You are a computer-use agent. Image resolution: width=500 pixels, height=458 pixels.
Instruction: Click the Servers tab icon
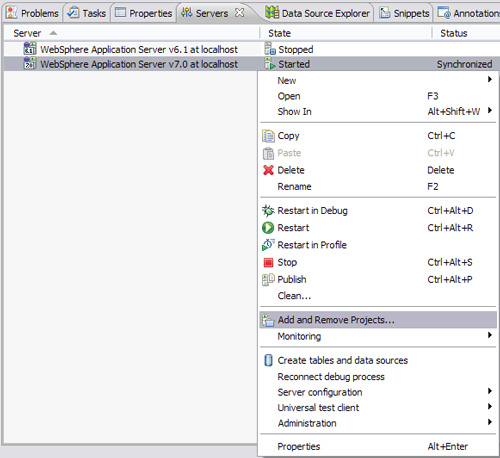tap(187, 13)
